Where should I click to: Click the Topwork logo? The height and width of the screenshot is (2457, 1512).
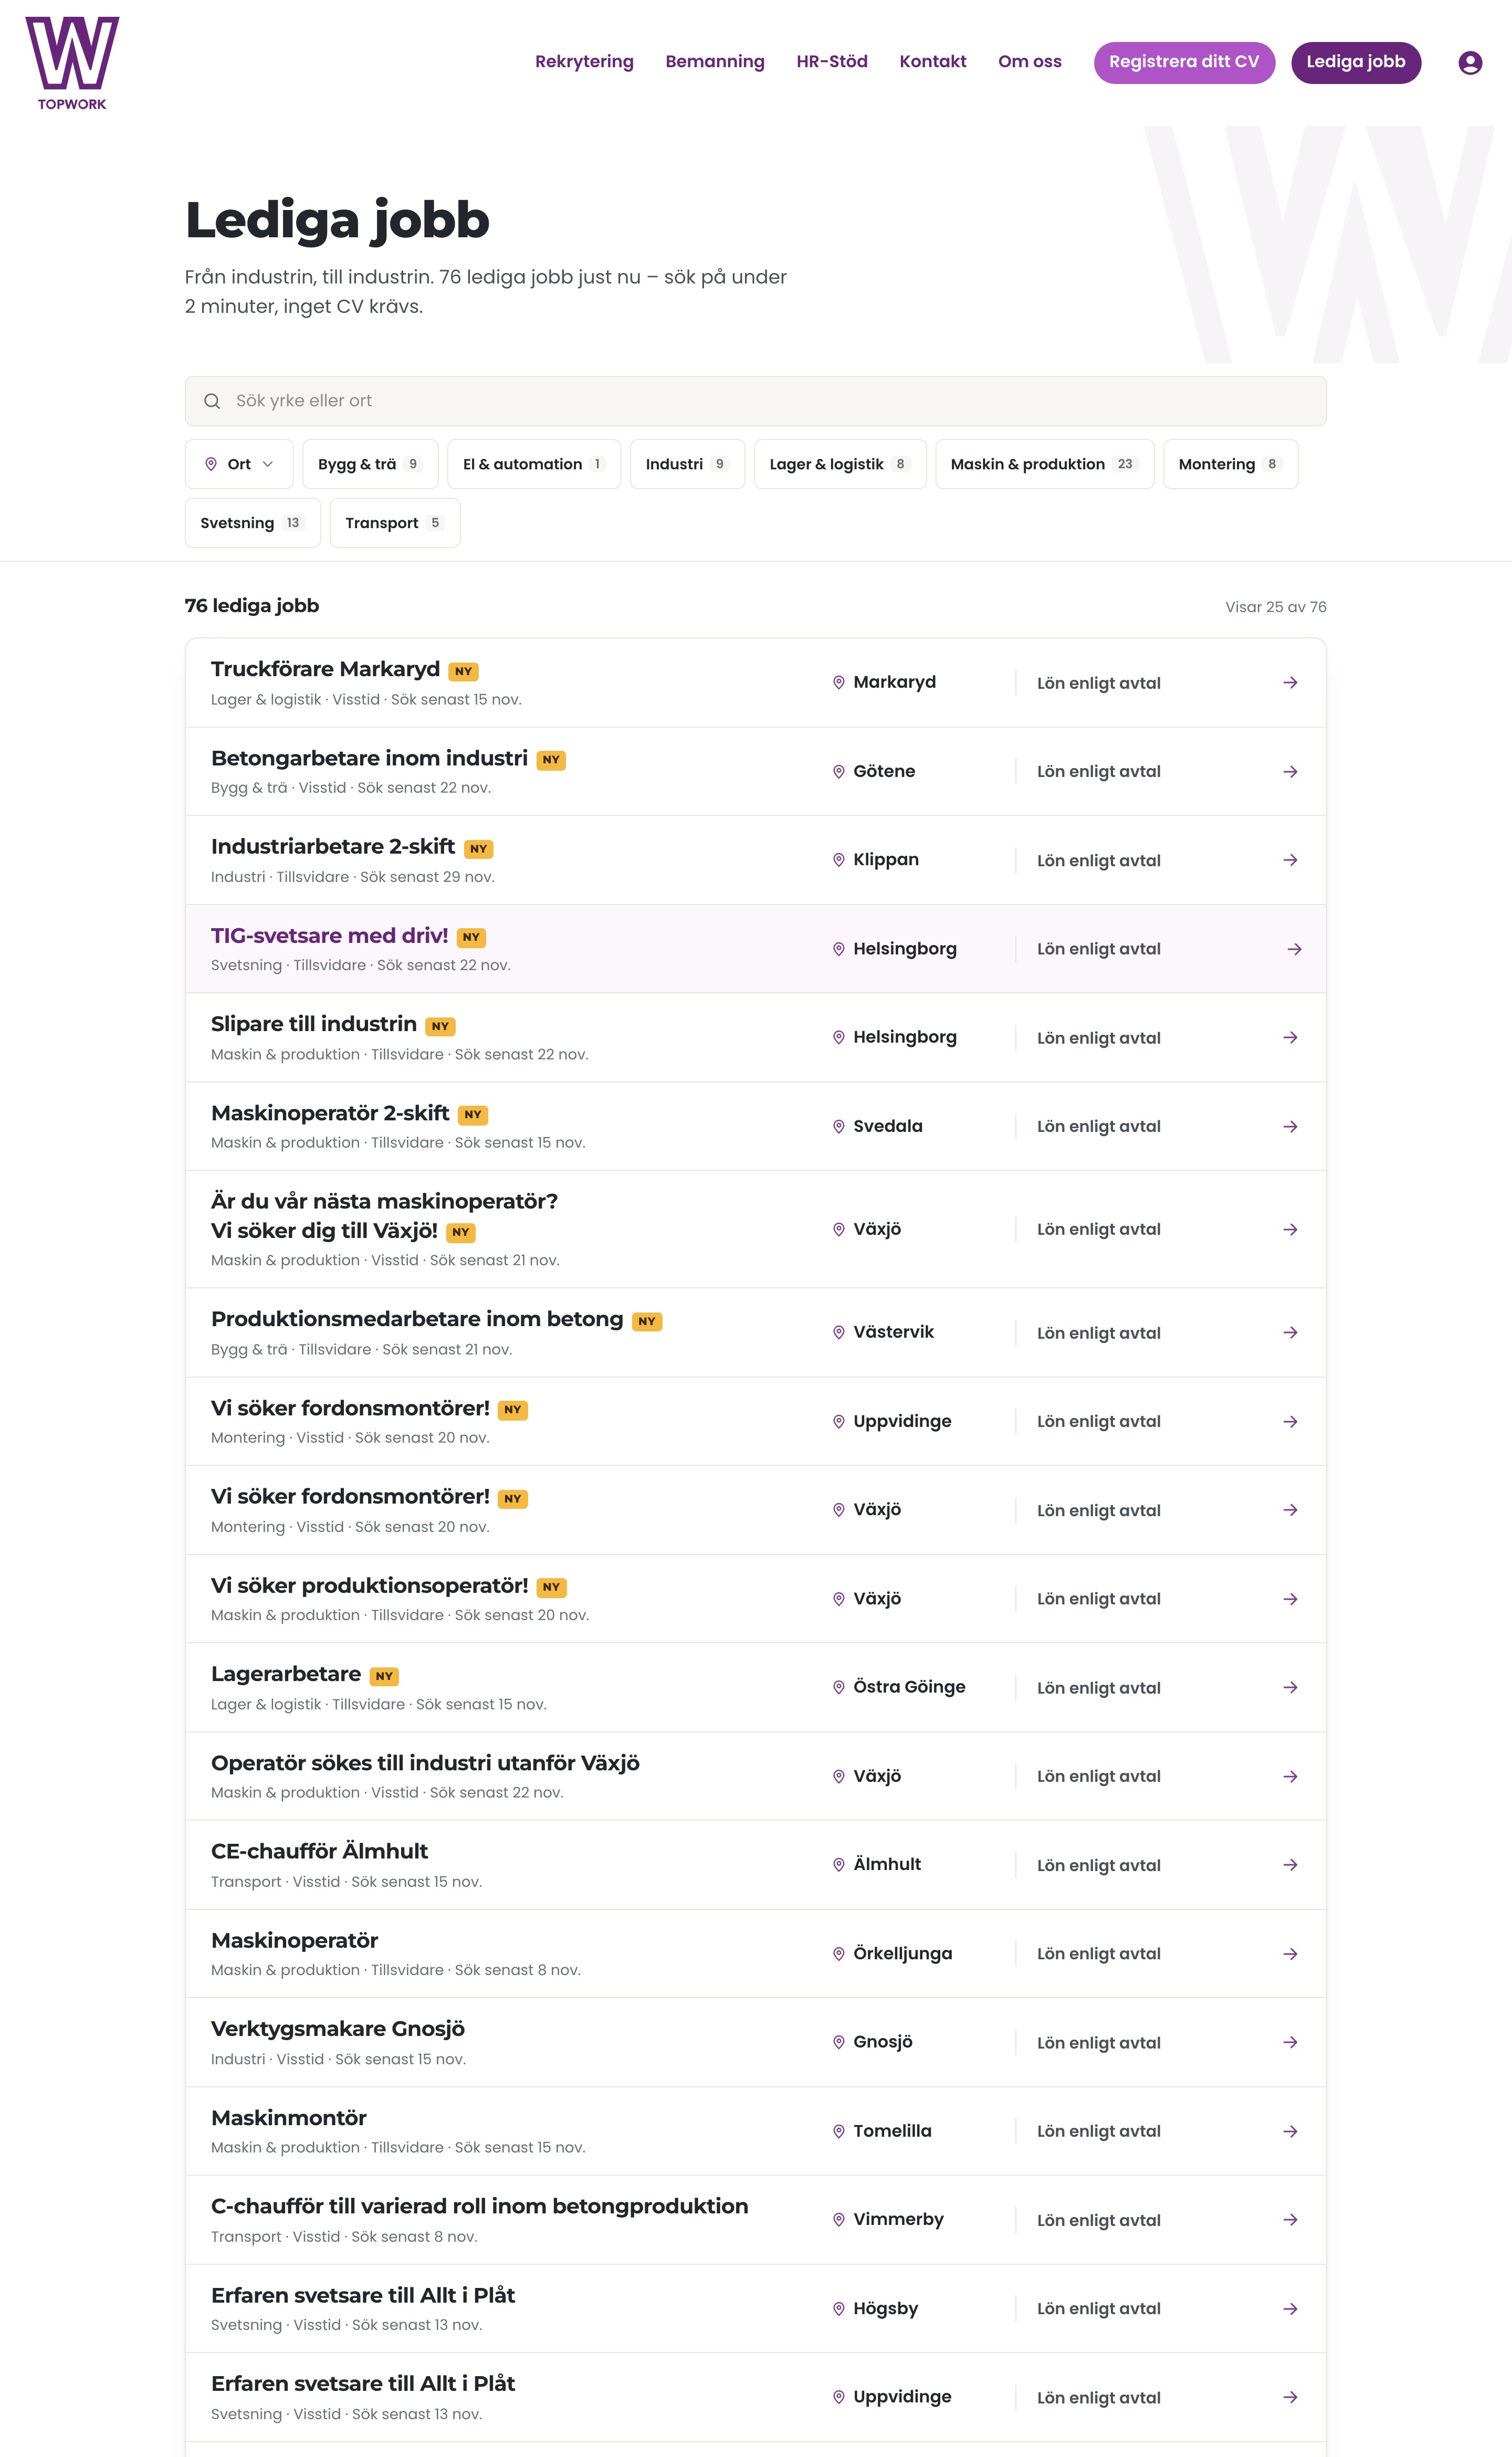point(72,63)
